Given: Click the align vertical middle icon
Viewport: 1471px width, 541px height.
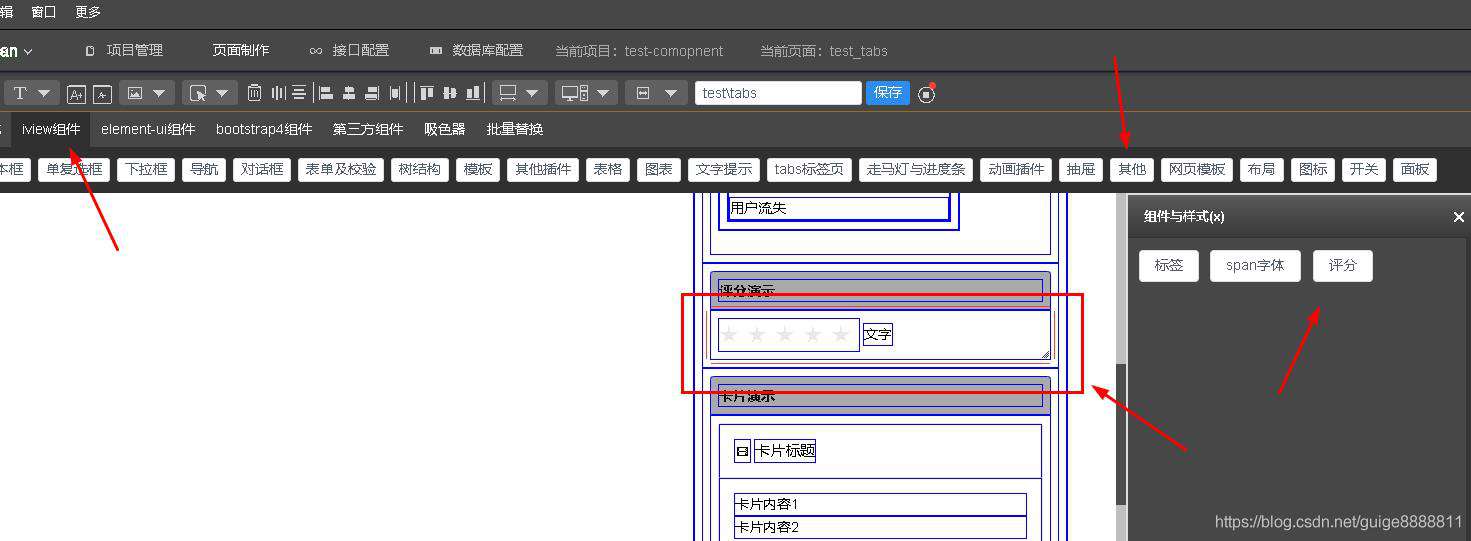Looking at the screenshot, I should (449, 93).
